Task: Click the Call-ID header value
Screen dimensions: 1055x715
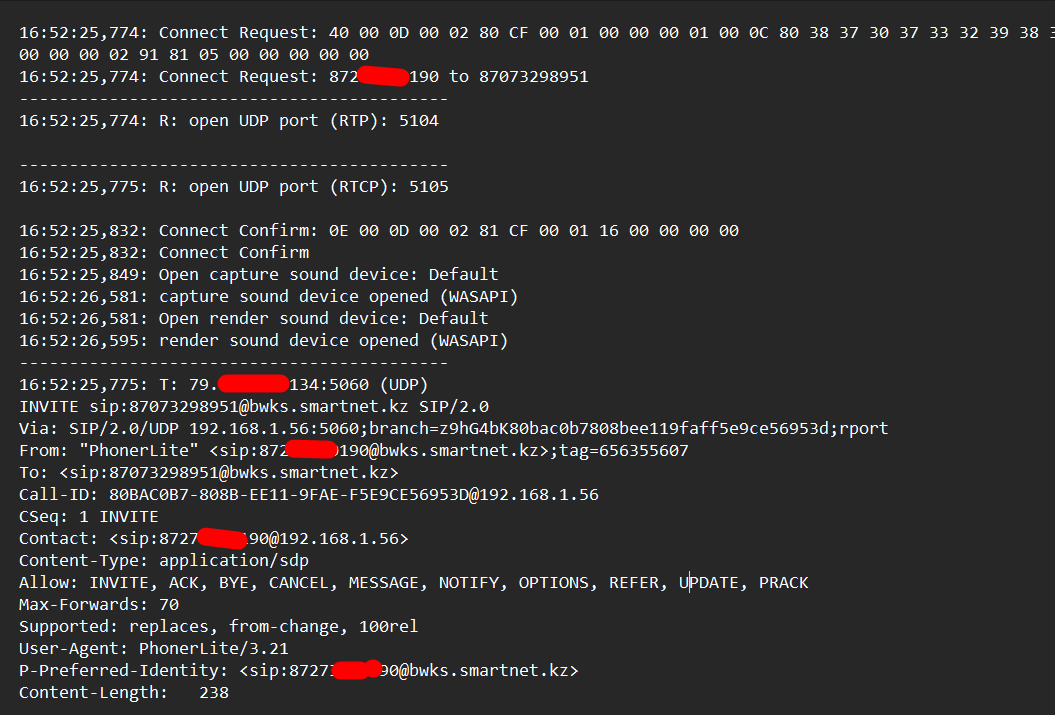Action: 353,494
